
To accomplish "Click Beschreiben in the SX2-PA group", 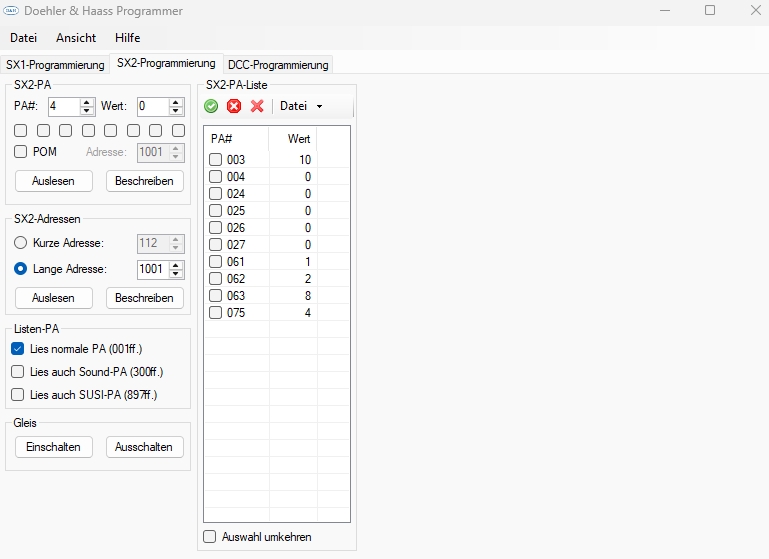I will (145, 181).
